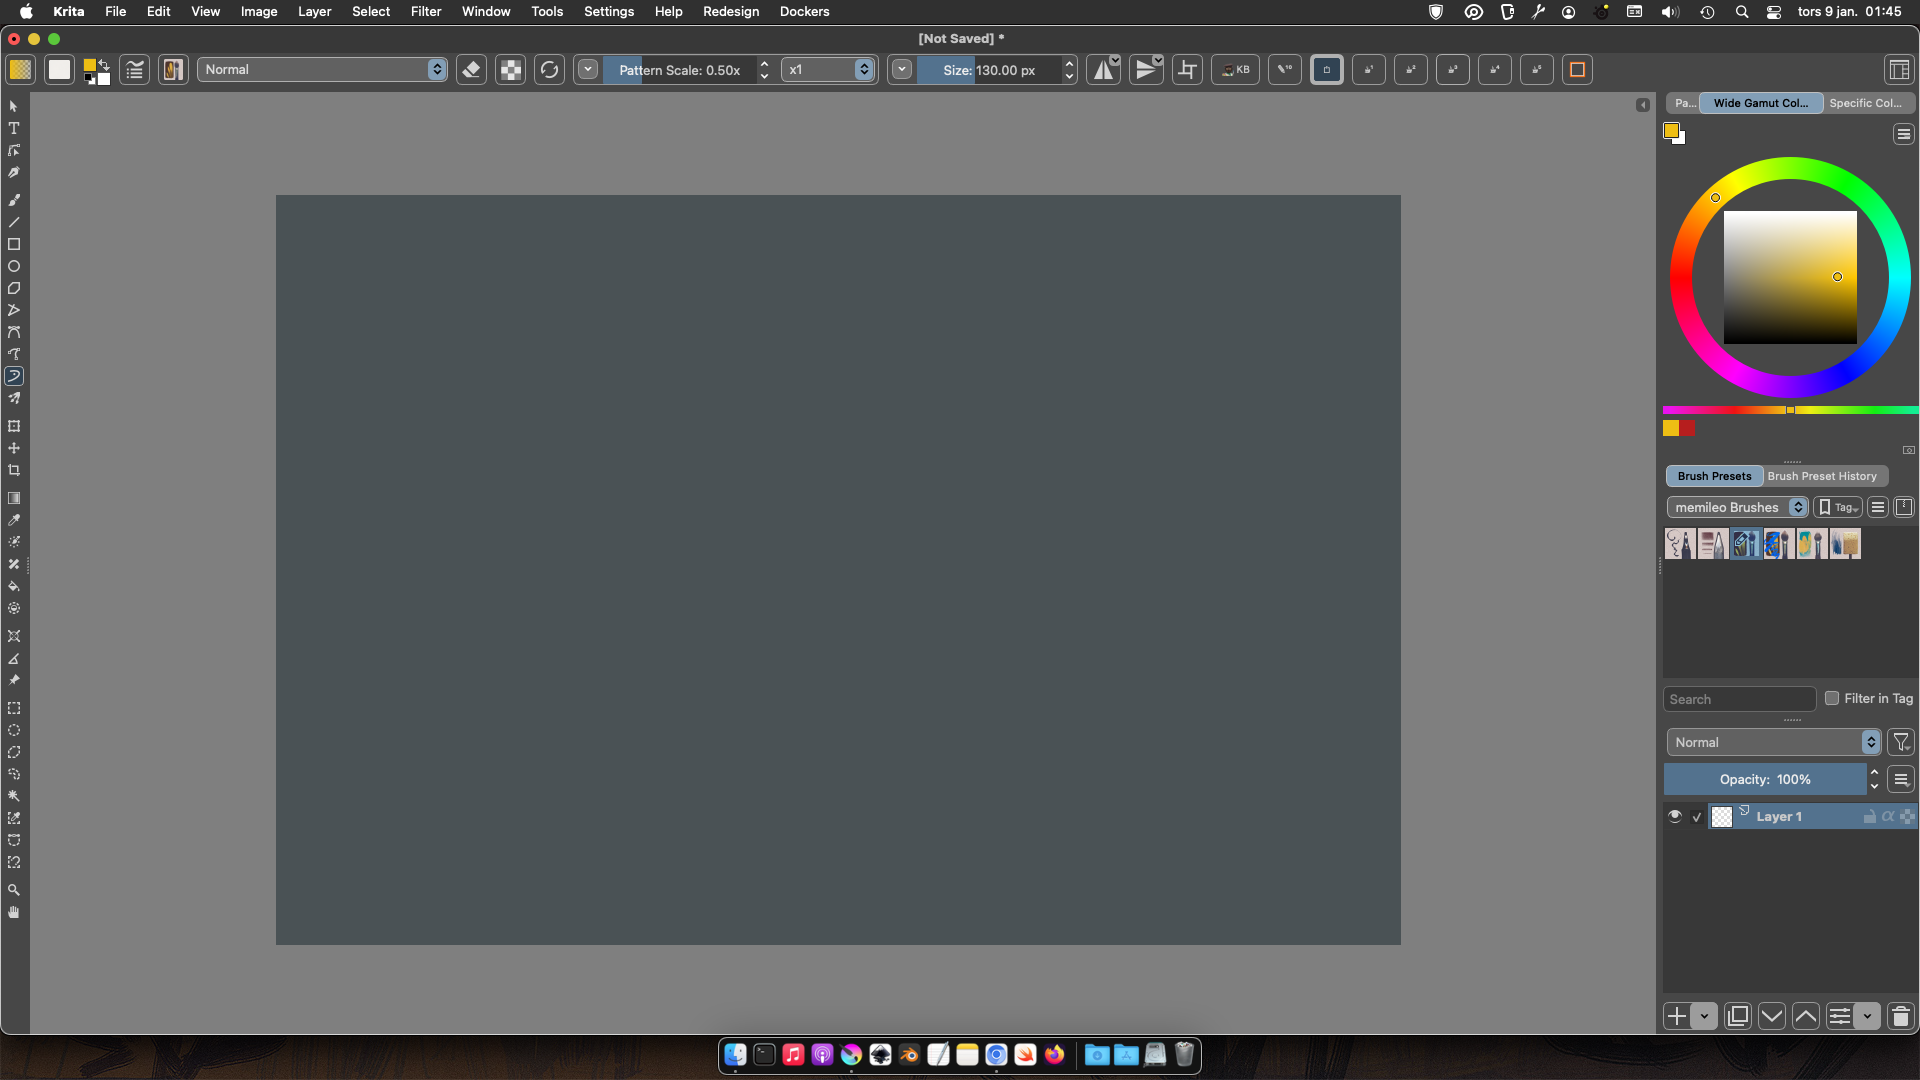Viewport: 1920px width, 1080px height.
Task: Choose the Crop tool
Action: click(14, 470)
